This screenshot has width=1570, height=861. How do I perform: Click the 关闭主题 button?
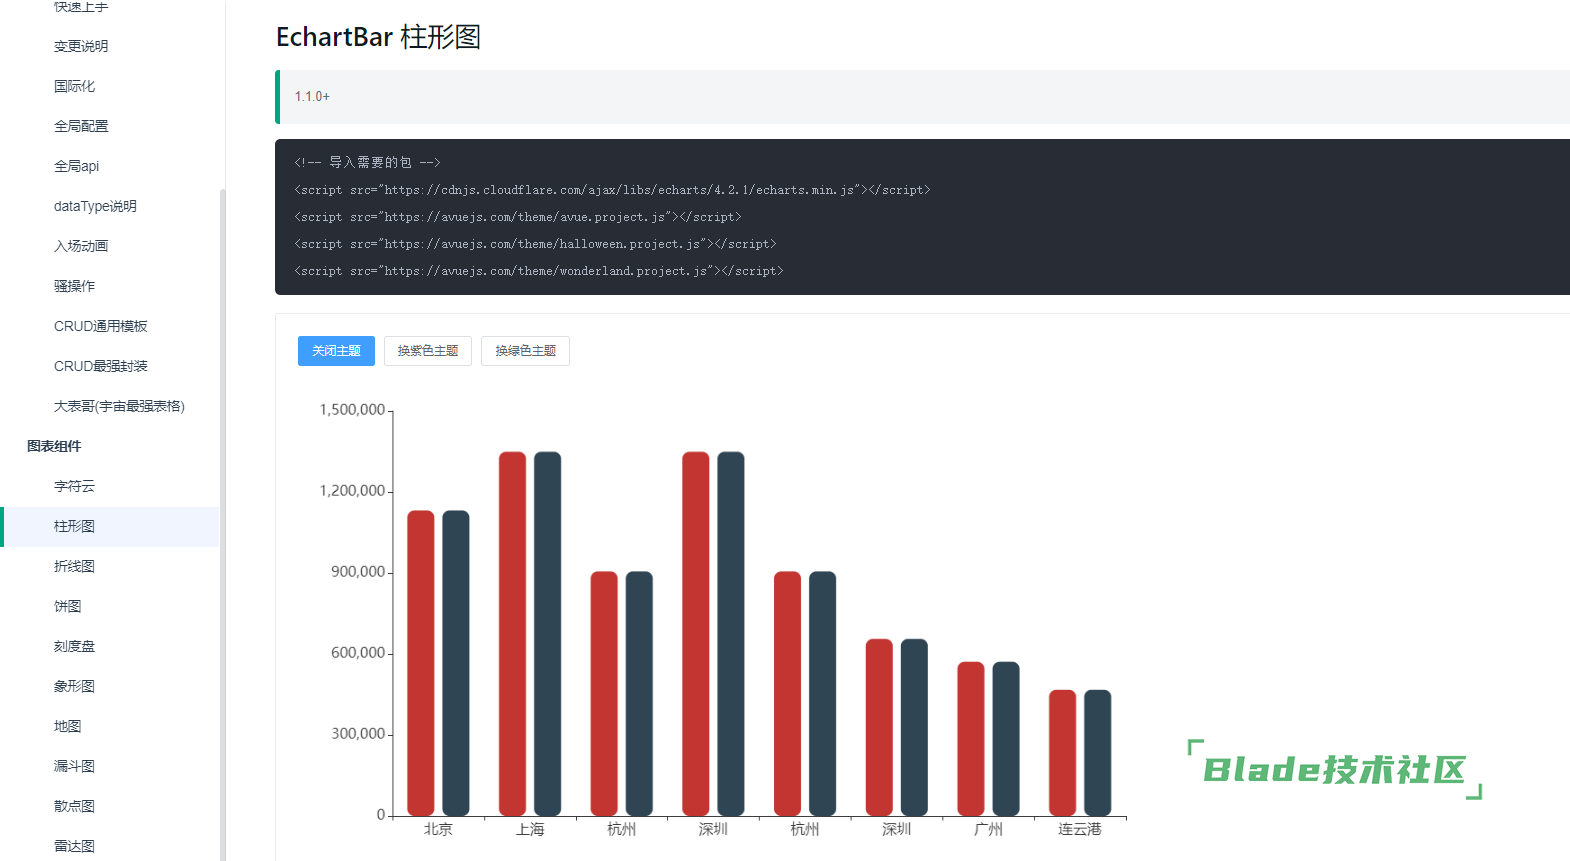click(x=336, y=351)
